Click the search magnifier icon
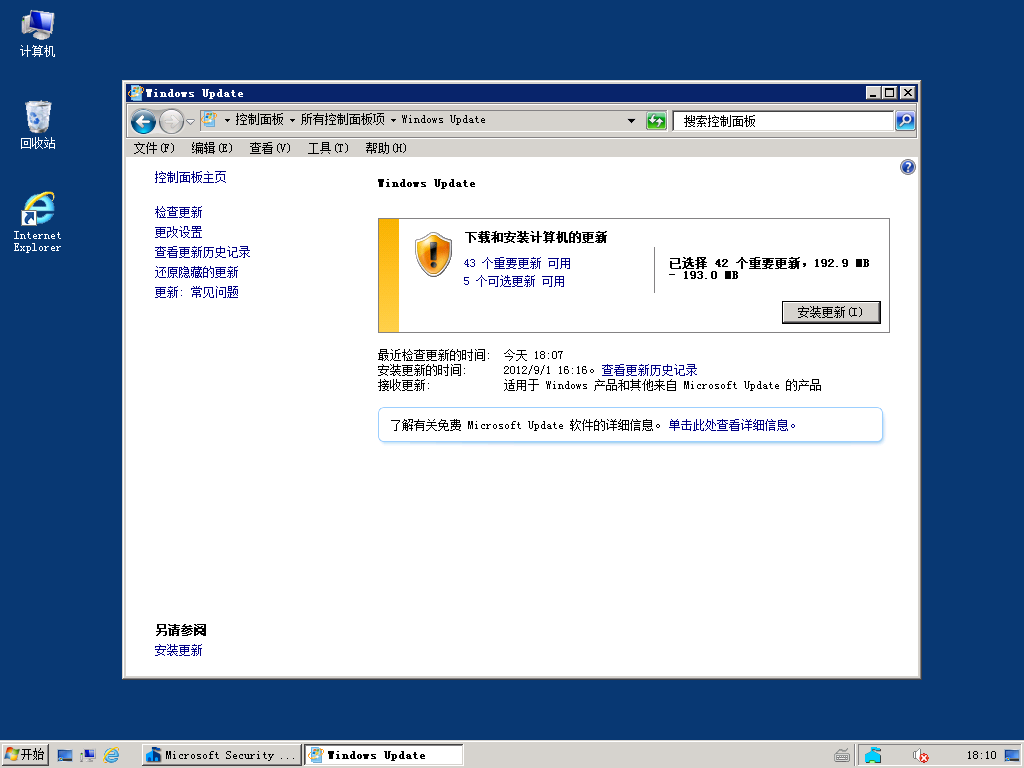The width and height of the screenshot is (1024, 768). [x=905, y=121]
